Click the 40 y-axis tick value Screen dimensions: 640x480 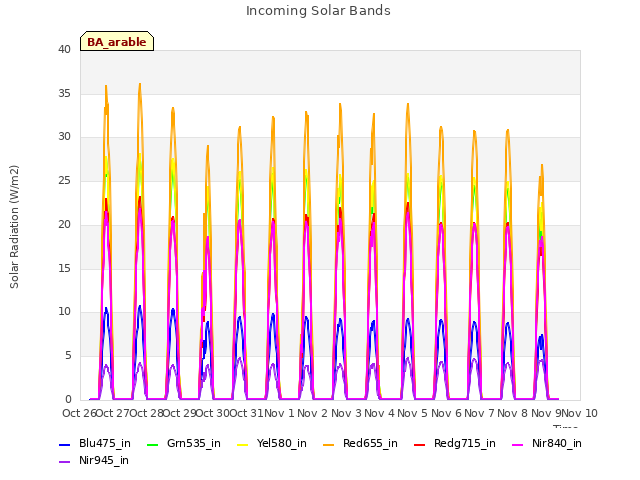click(64, 50)
